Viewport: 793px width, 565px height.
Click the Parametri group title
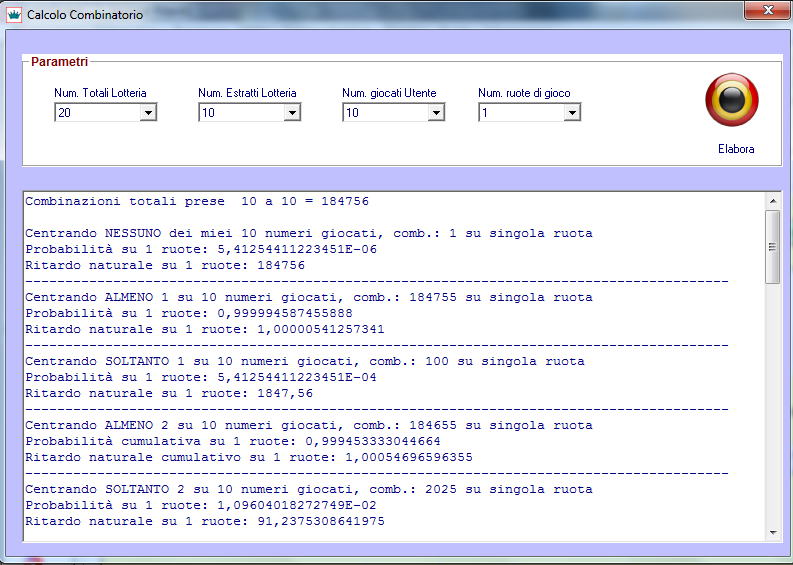(60, 62)
